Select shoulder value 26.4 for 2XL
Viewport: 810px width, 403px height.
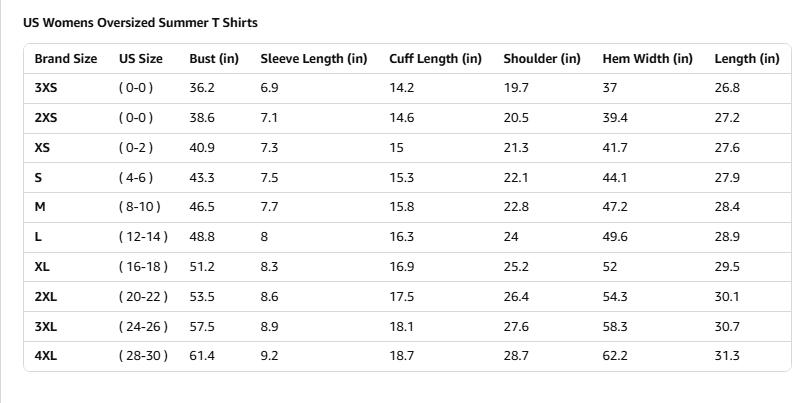click(516, 297)
